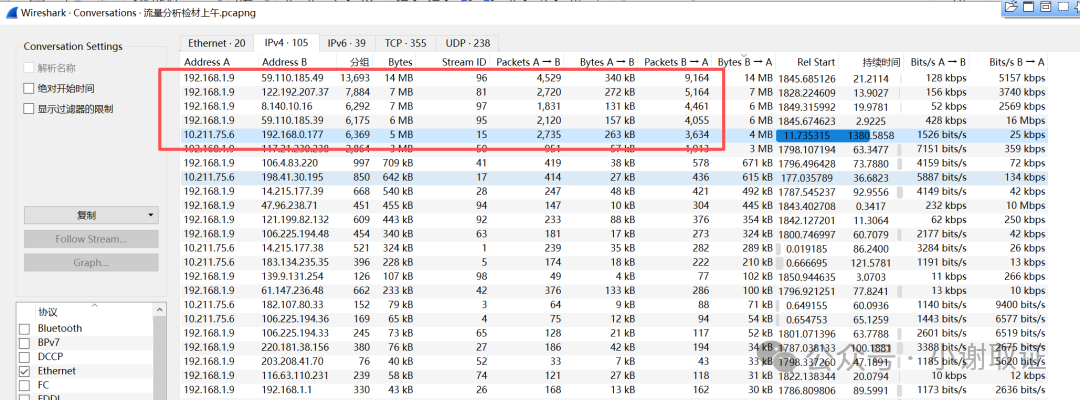1080x400 pixels.
Task: Select the row with address 139.9.131.254
Action: point(614,276)
